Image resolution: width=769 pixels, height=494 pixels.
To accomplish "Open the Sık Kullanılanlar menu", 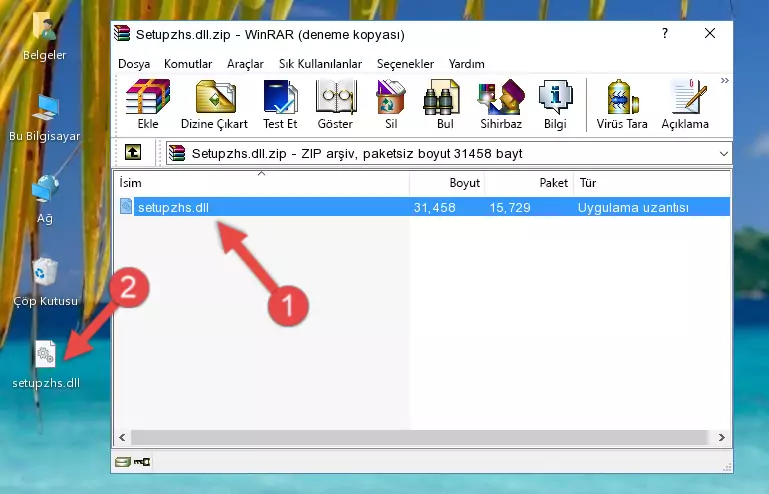I will coord(320,64).
